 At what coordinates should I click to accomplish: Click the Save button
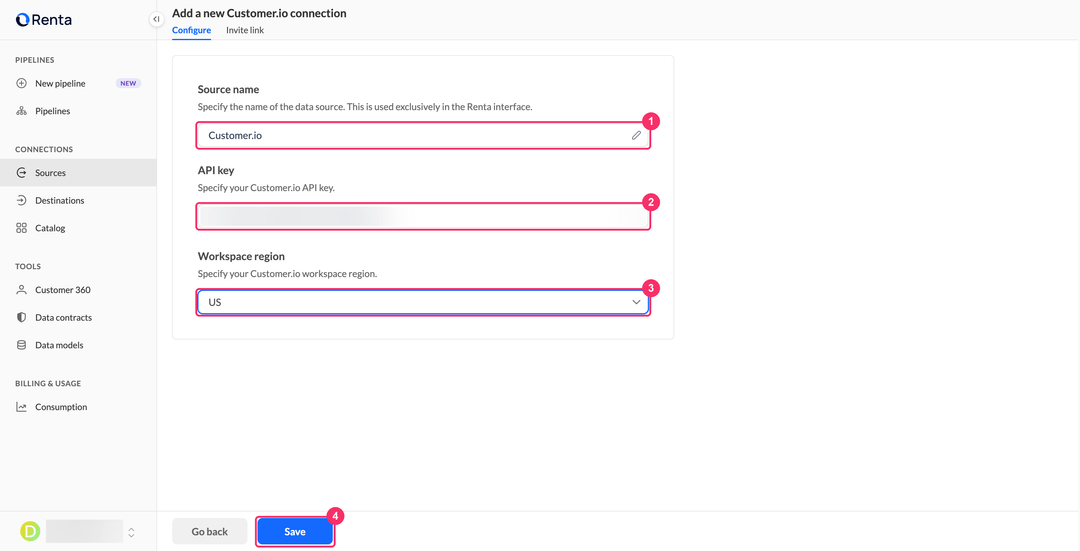[x=295, y=532]
